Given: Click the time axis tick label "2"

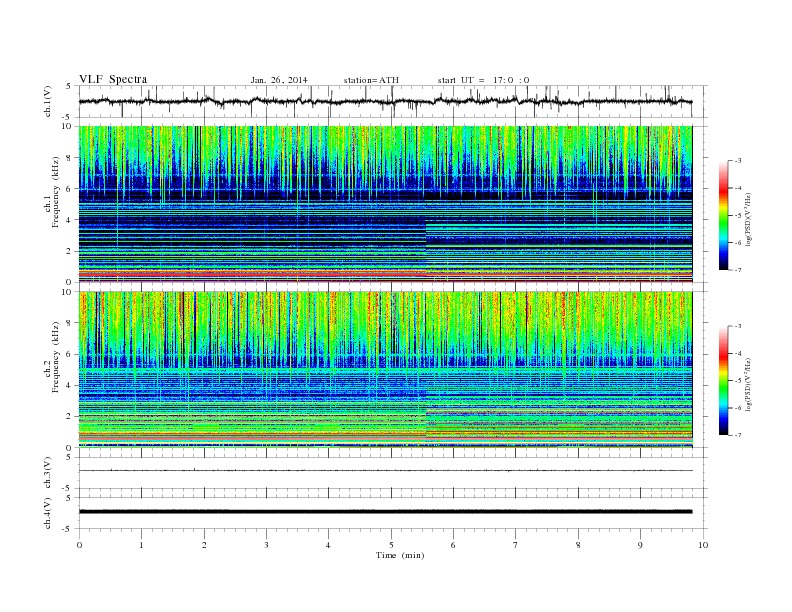Looking at the screenshot, I should (x=204, y=545).
